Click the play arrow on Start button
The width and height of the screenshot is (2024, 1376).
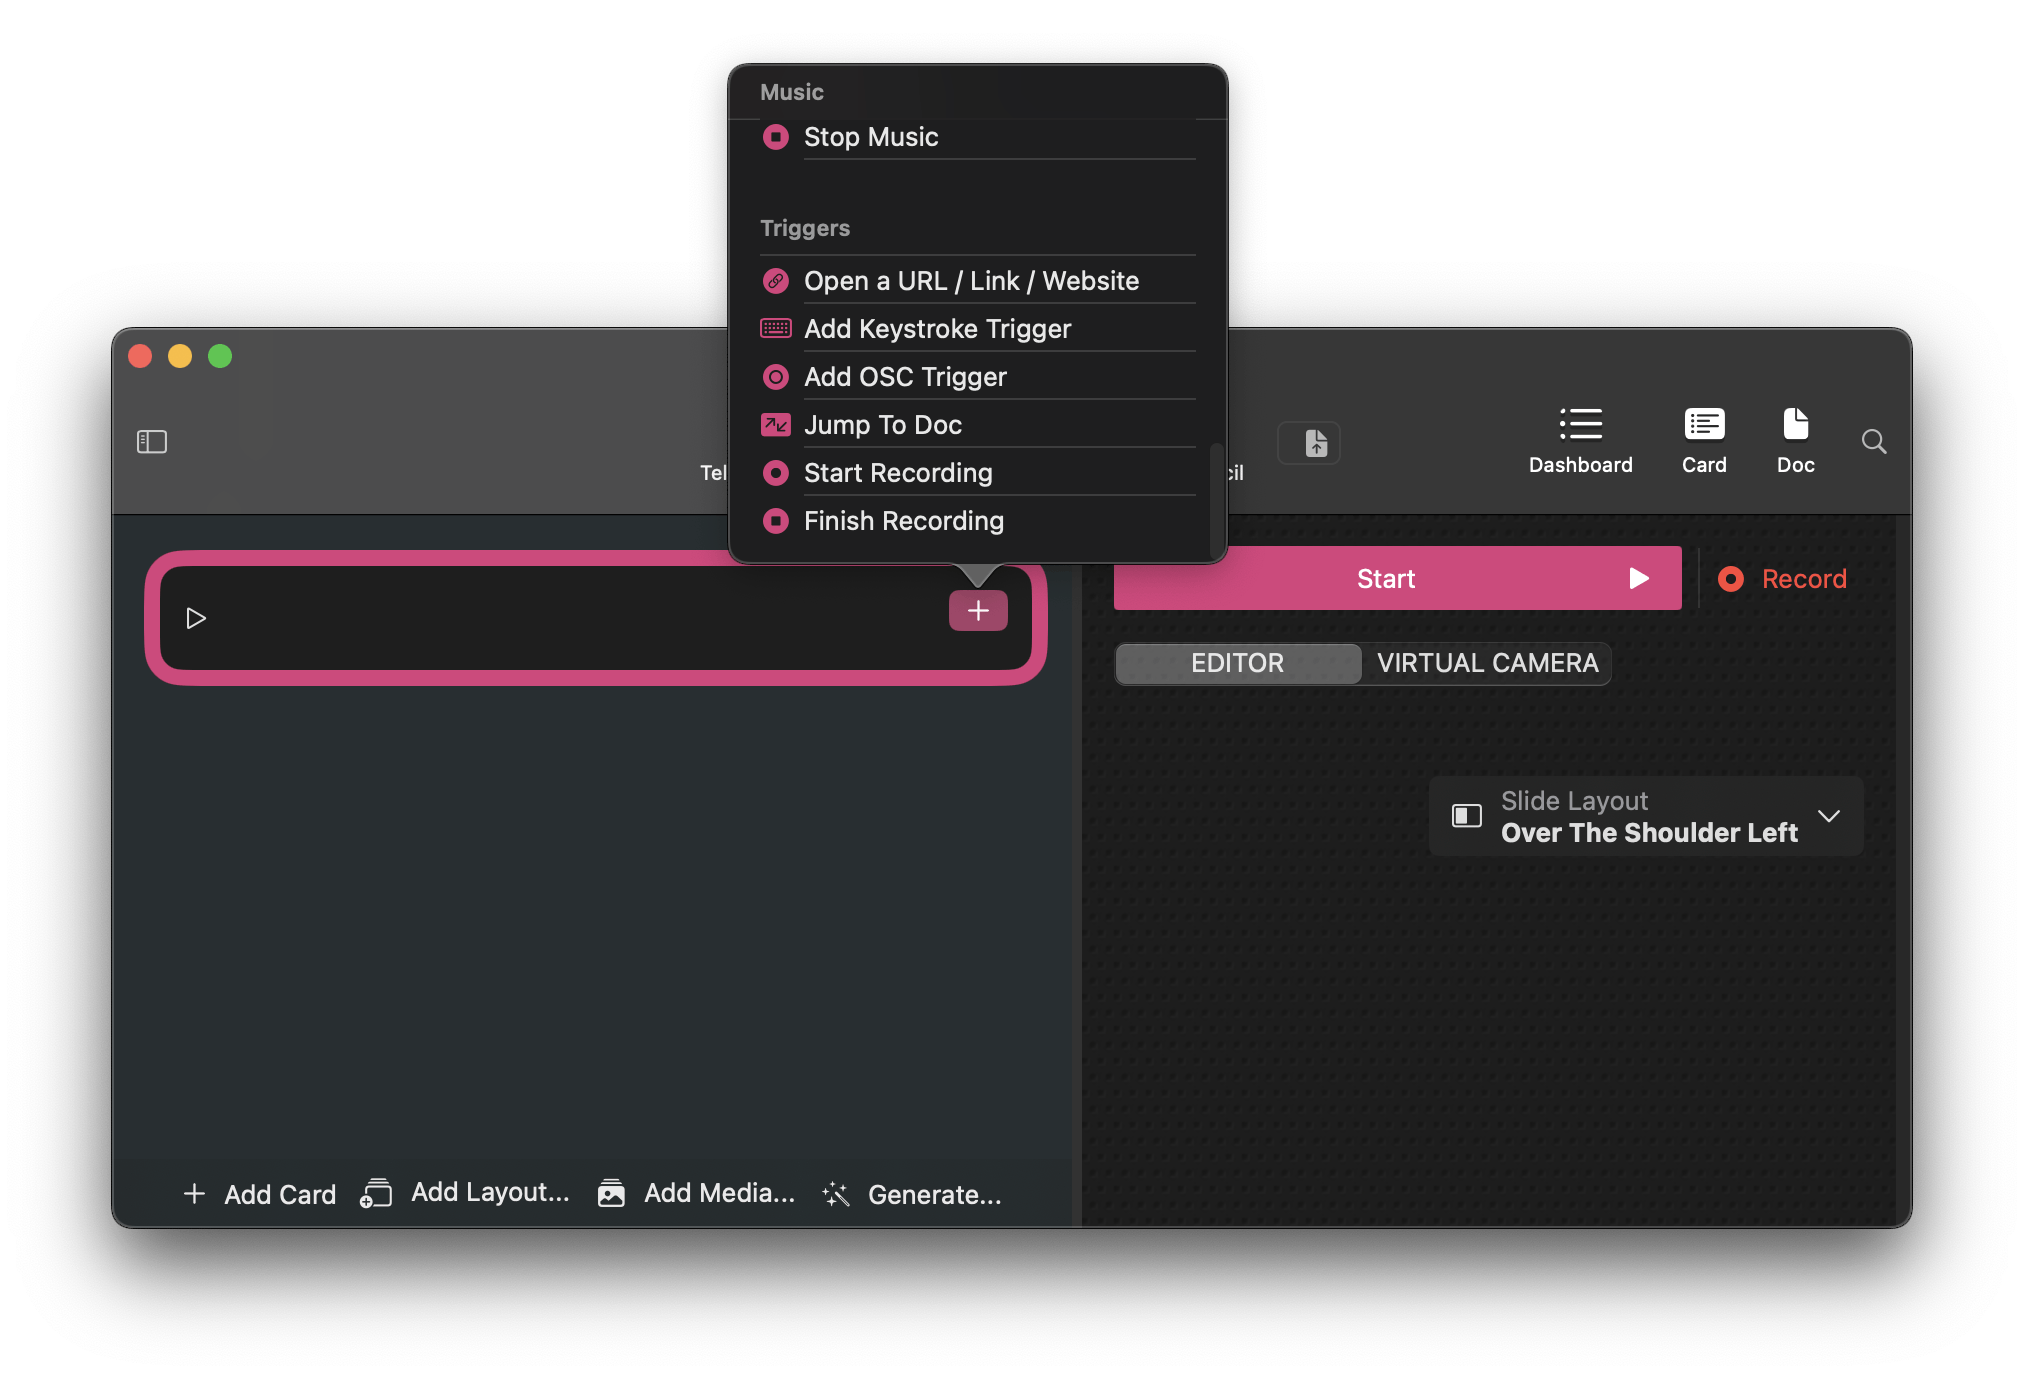click(1638, 578)
